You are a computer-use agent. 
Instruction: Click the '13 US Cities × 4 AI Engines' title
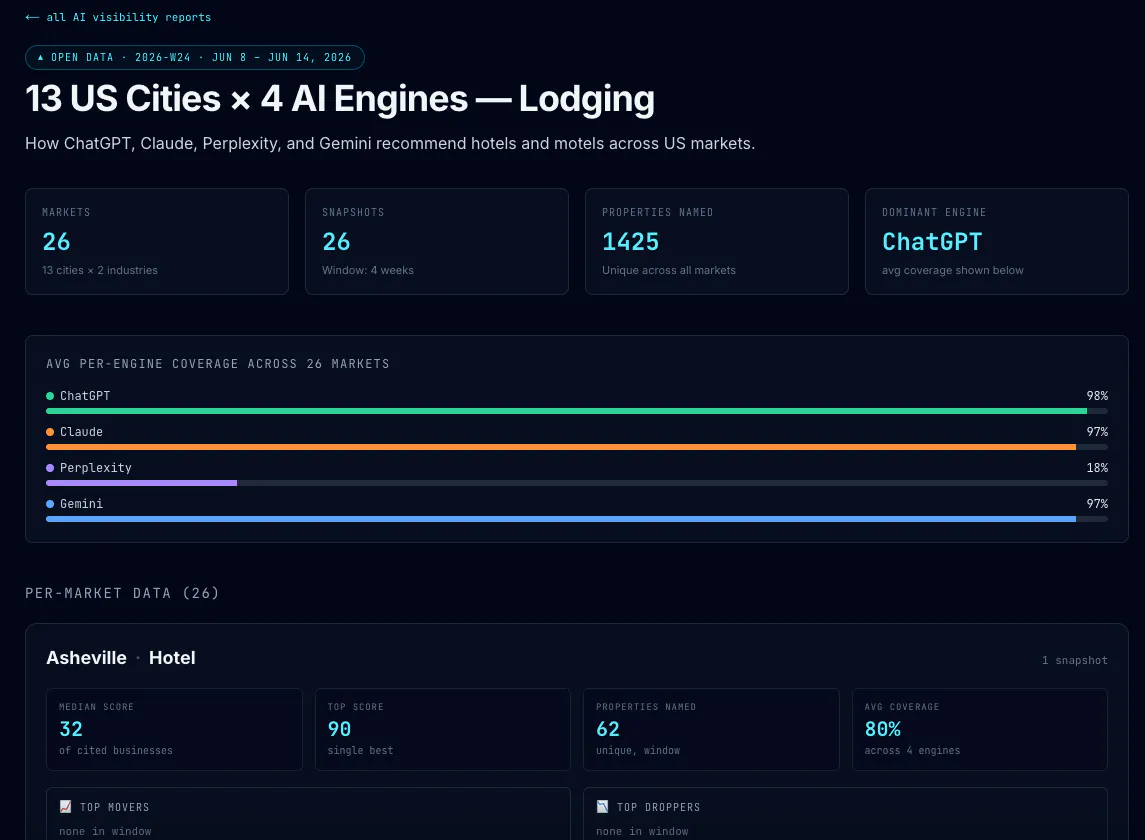click(x=340, y=99)
